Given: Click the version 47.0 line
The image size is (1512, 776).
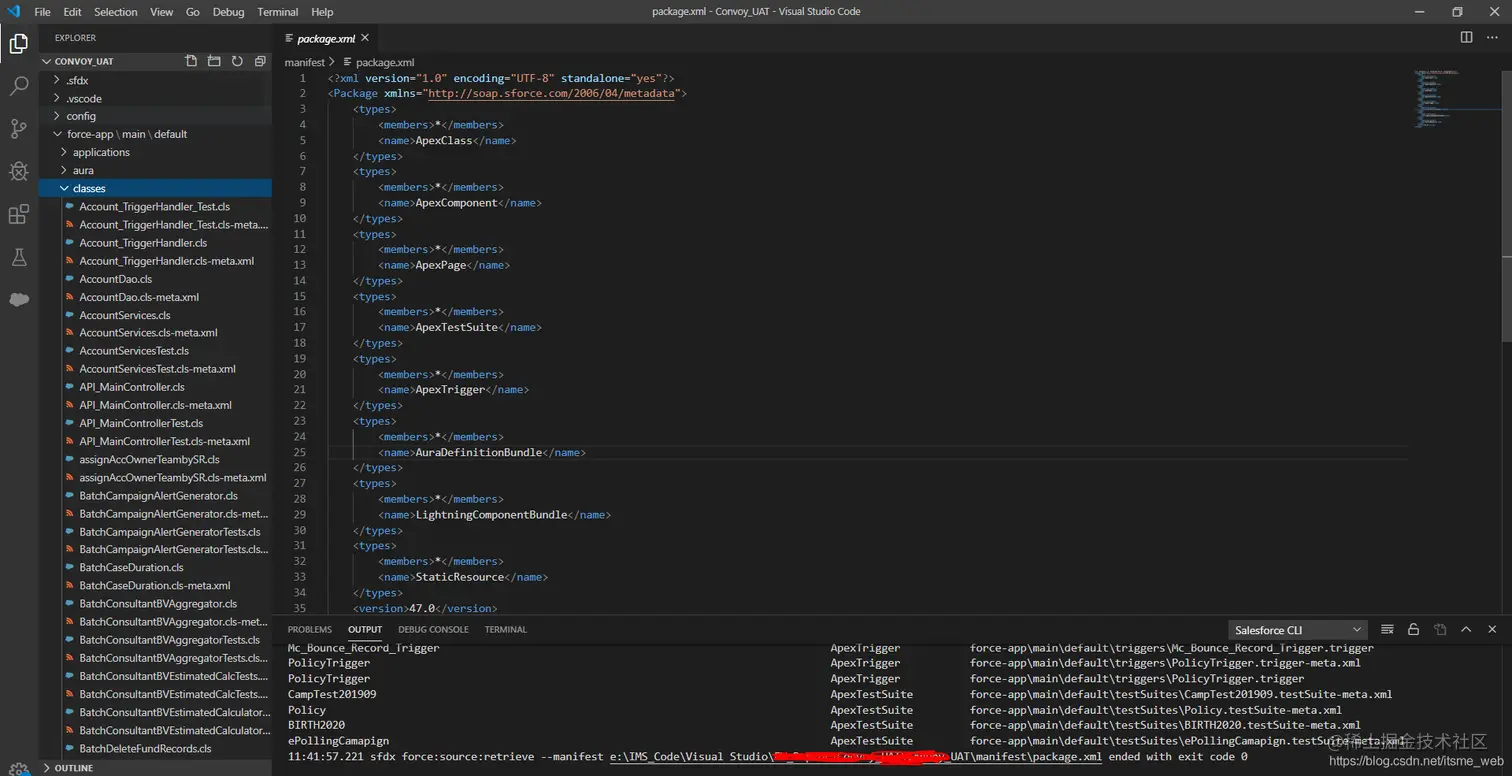Looking at the screenshot, I should click(425, 608).
